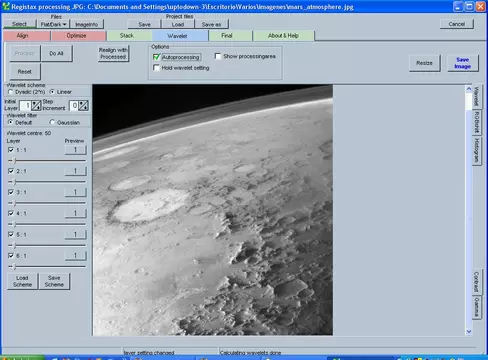
Task: Click the image scrollbar up arrow
Action: (469, 89)
